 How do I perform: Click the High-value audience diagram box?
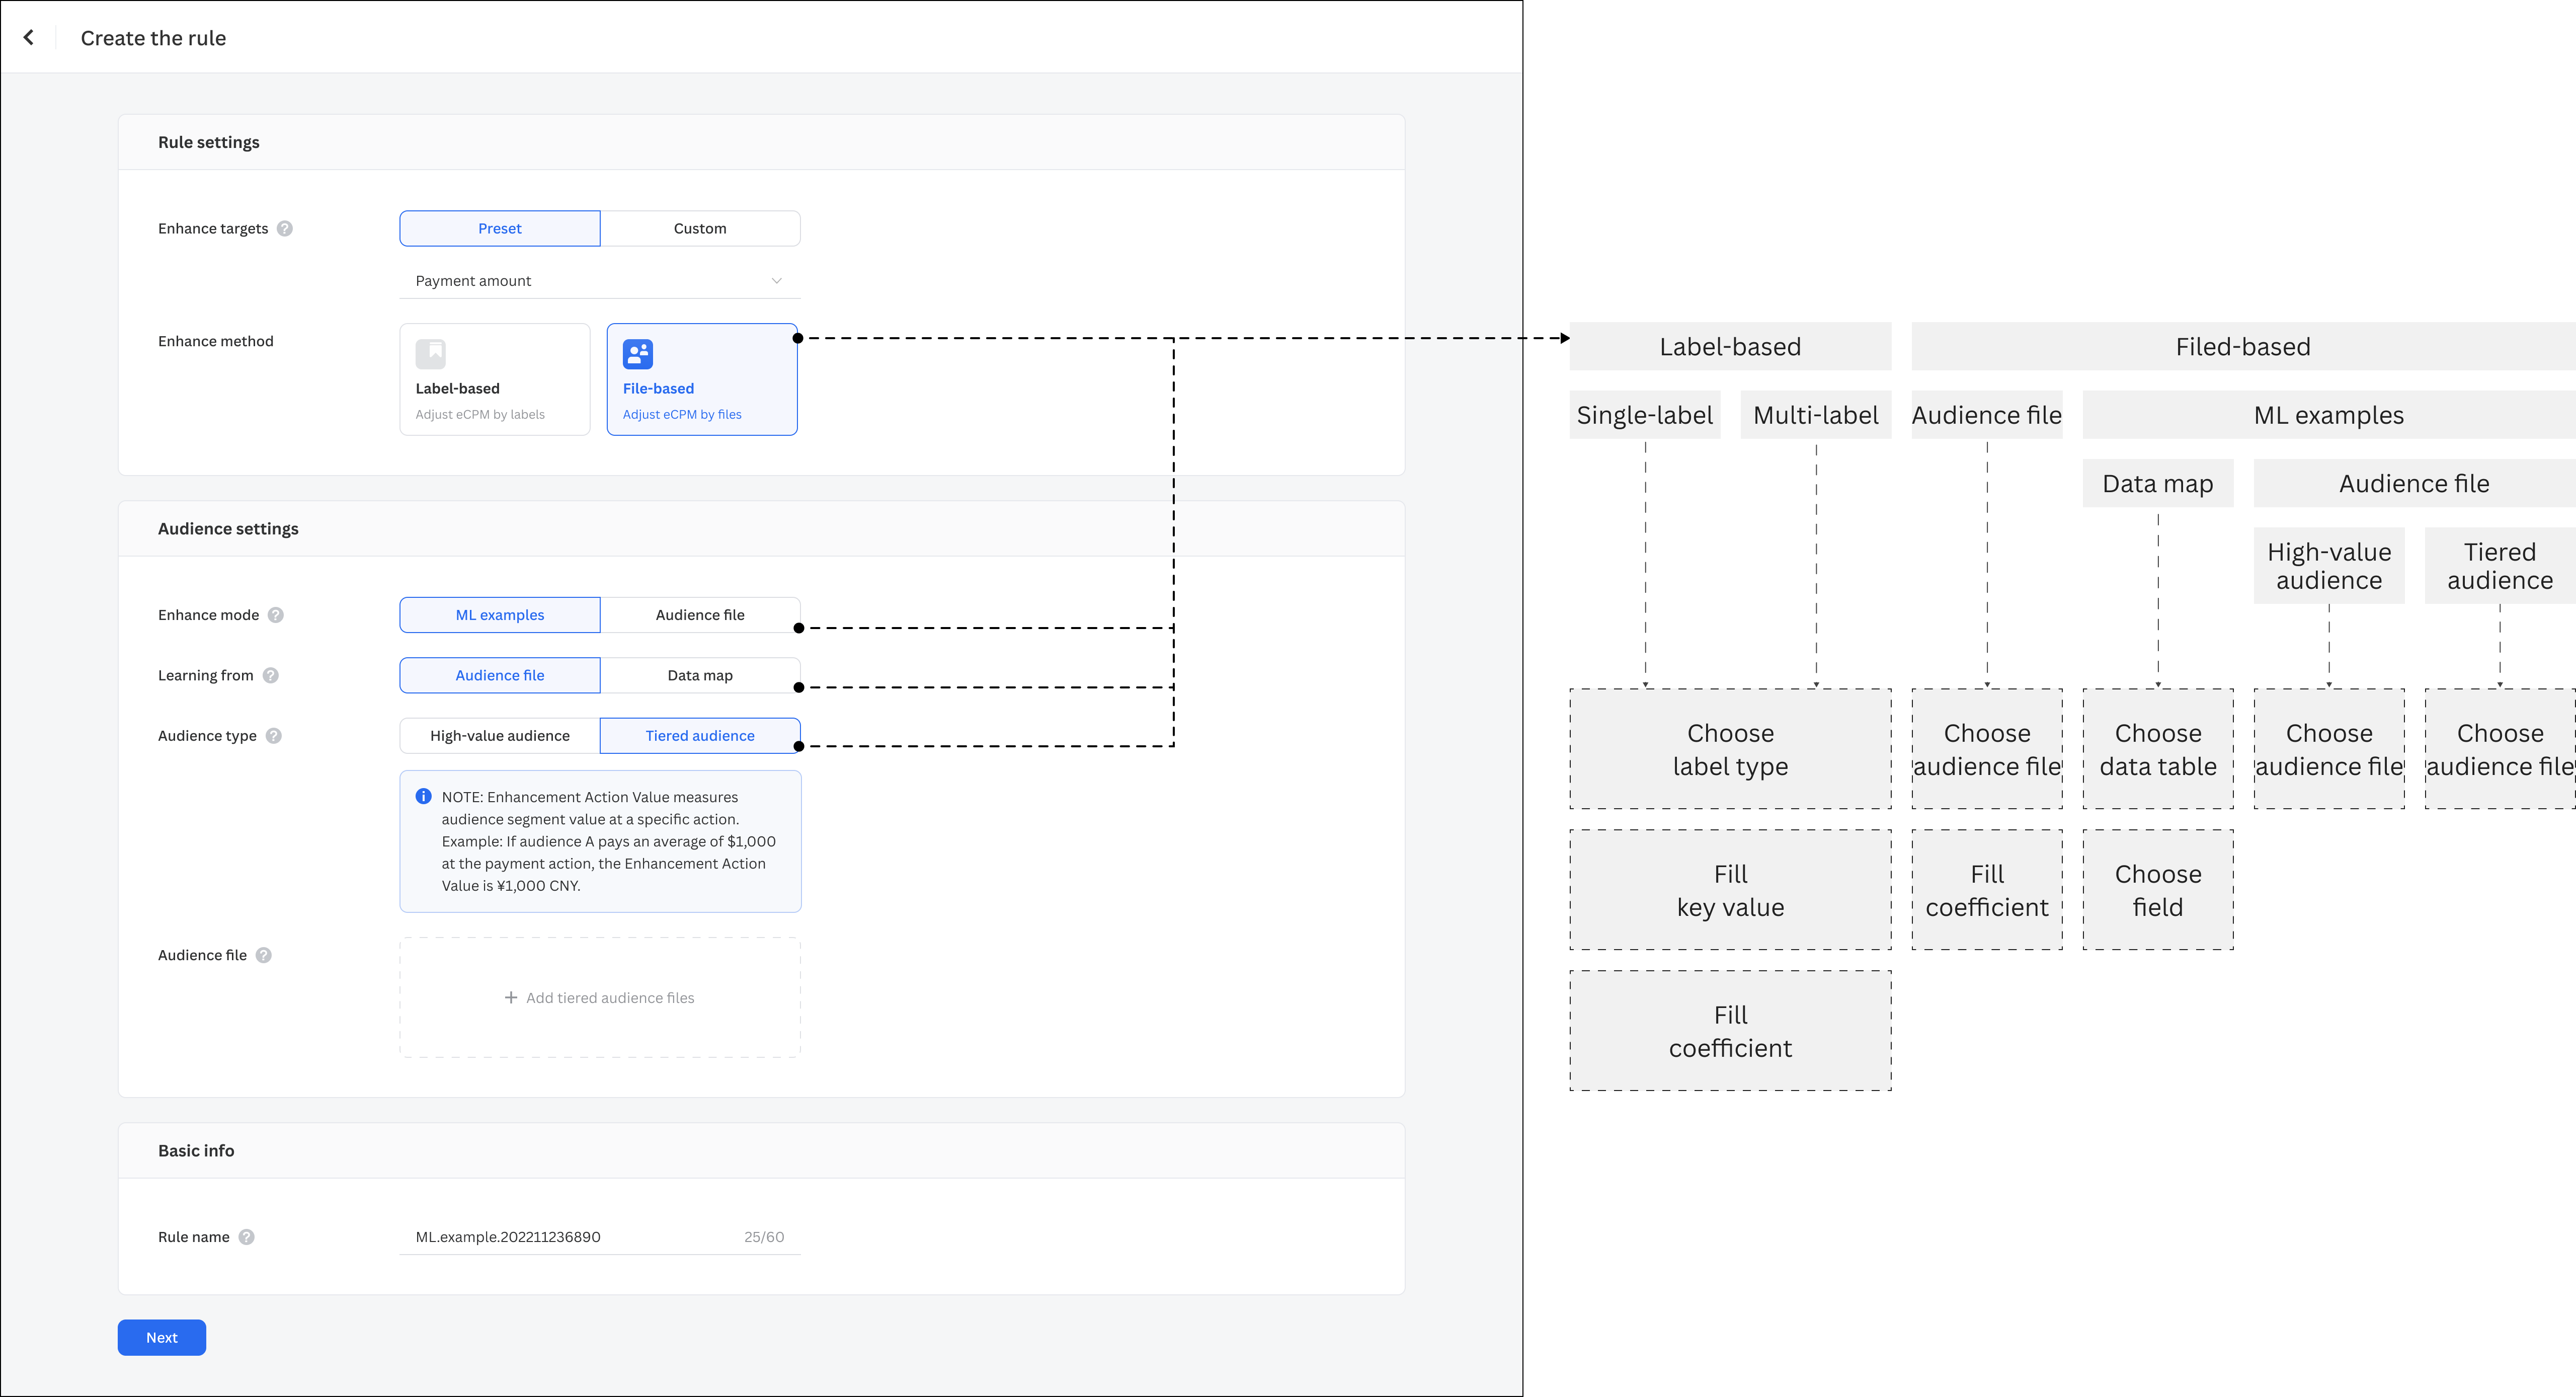coord(2329,566)
